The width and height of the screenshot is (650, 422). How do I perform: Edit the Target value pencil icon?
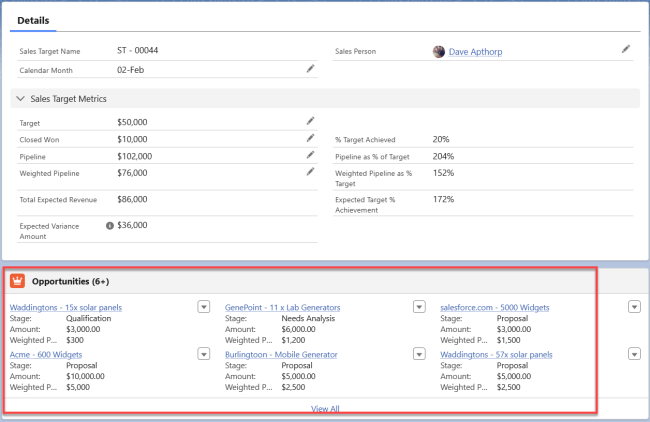click(x=310, y=121)
